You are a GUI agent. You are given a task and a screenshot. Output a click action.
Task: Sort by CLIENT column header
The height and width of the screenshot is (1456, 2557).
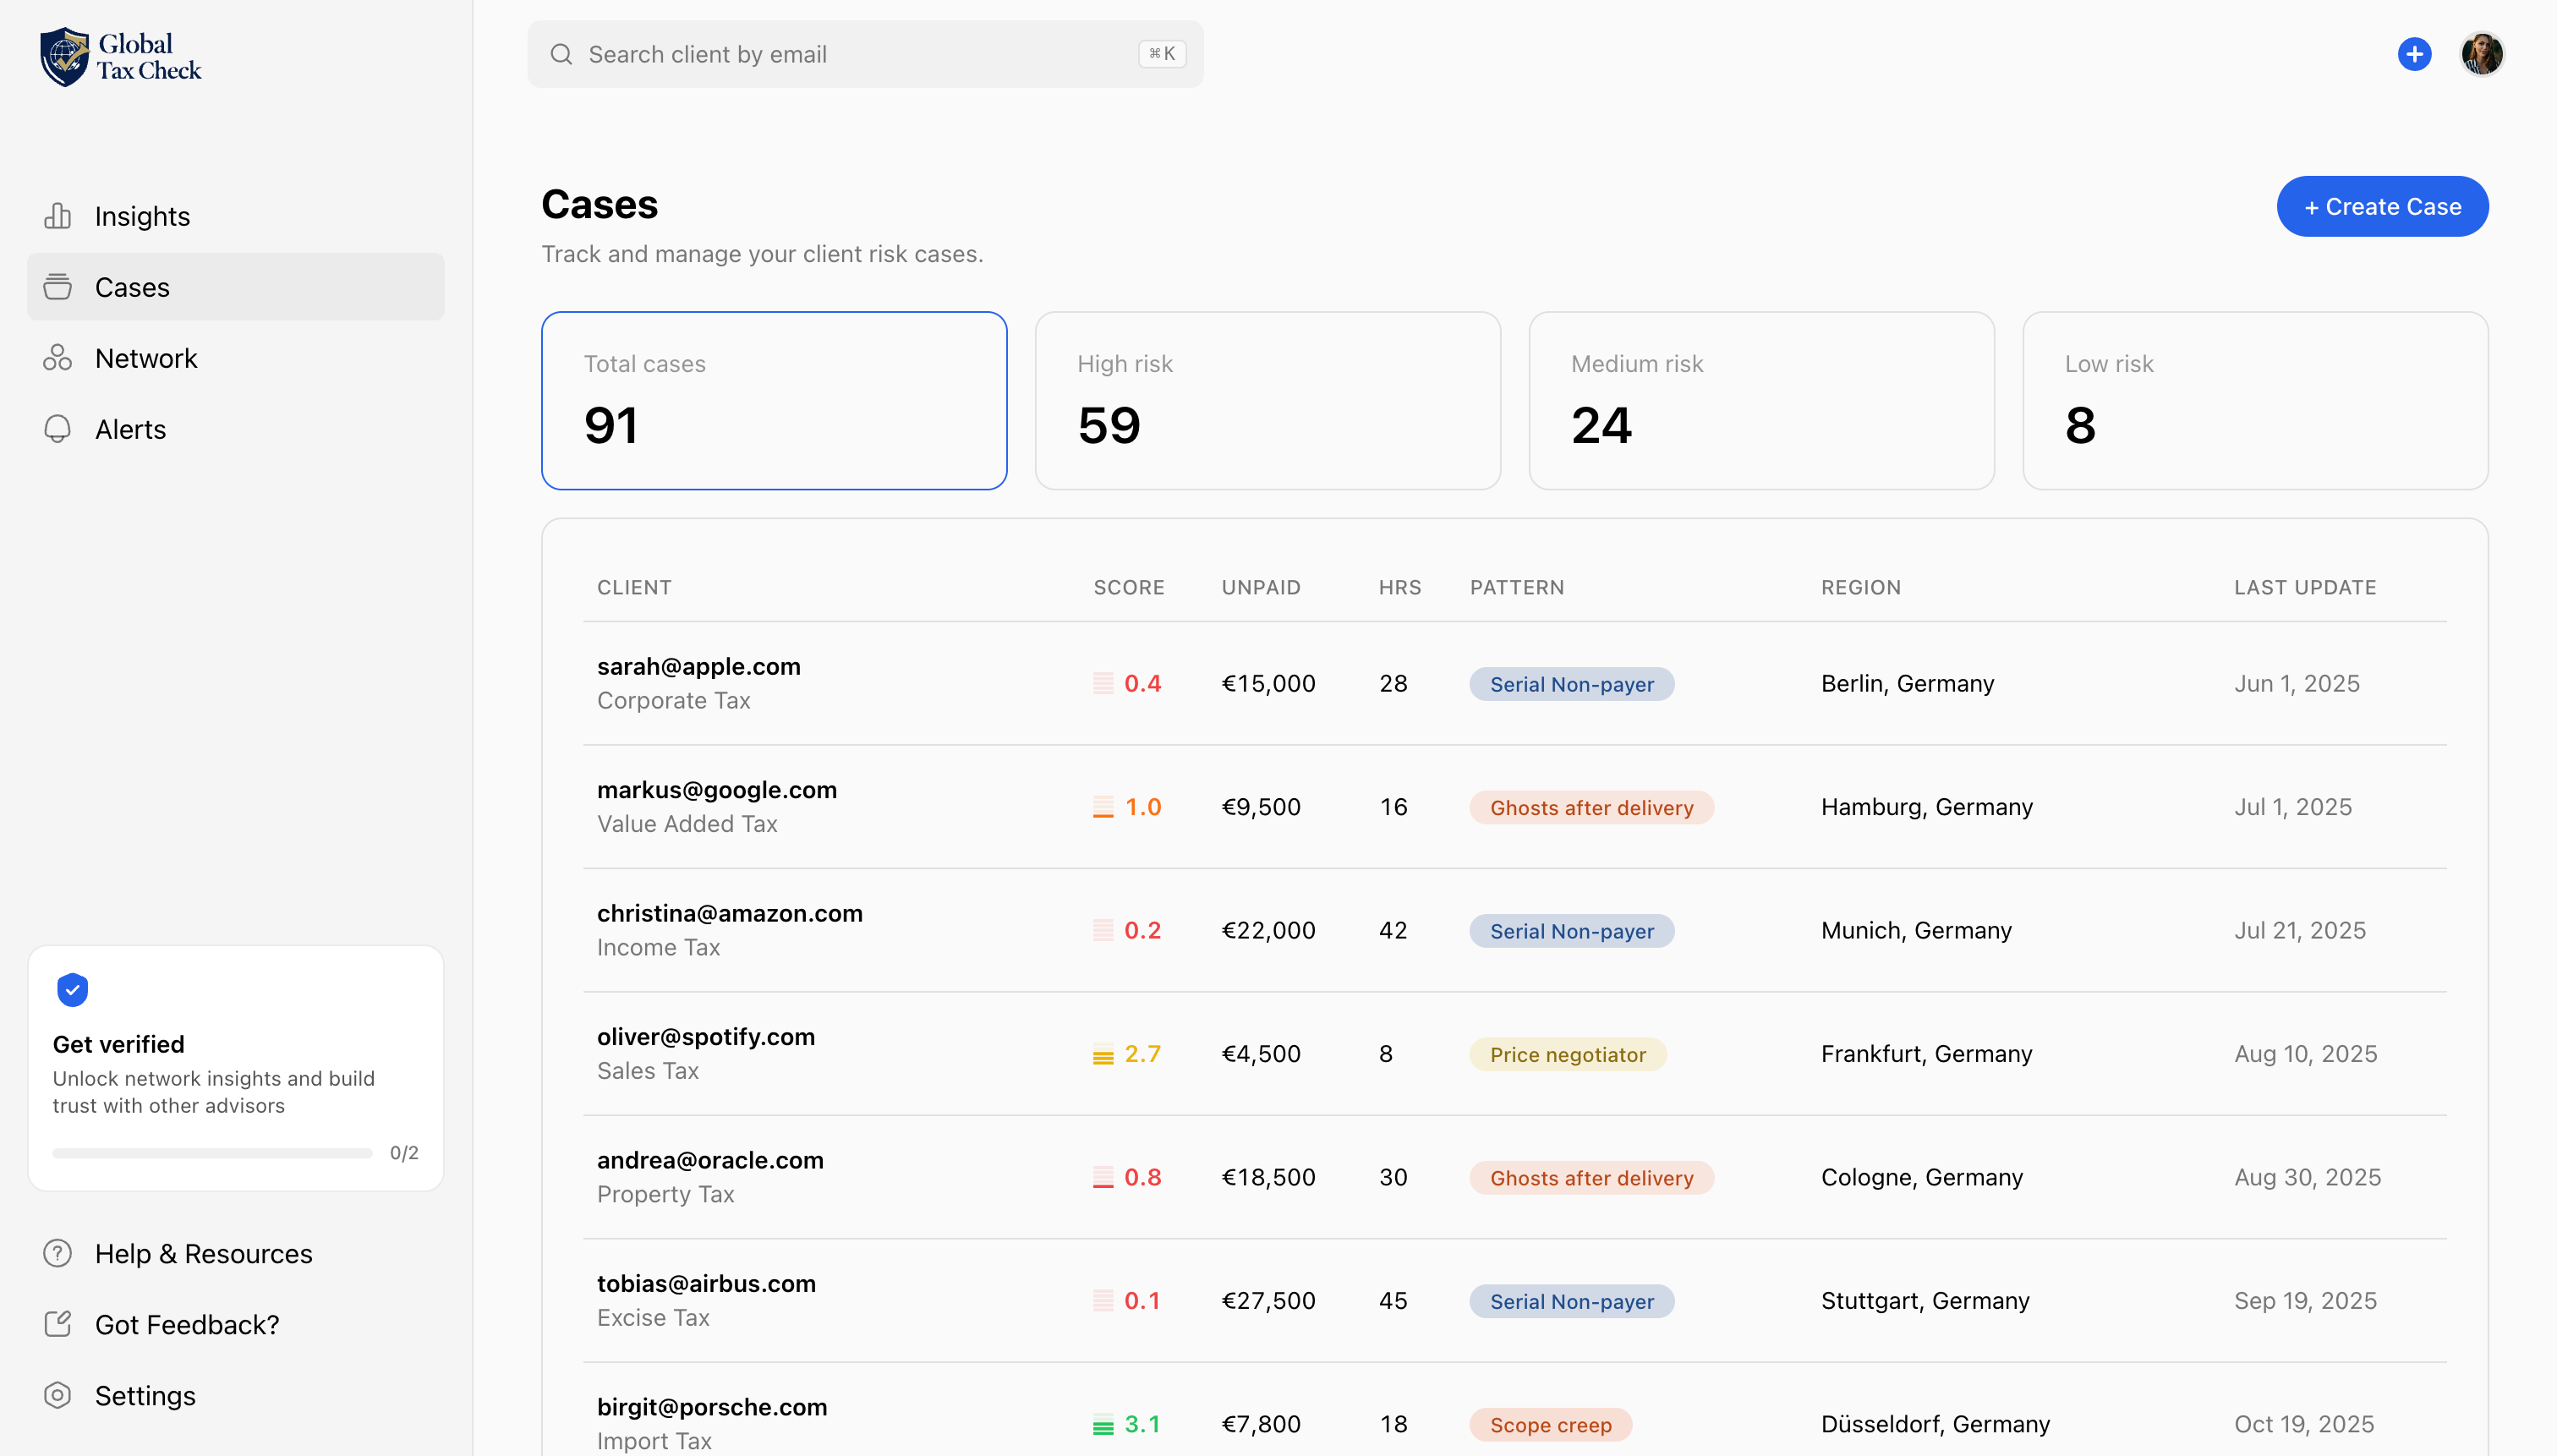click(x=634, y=587)
